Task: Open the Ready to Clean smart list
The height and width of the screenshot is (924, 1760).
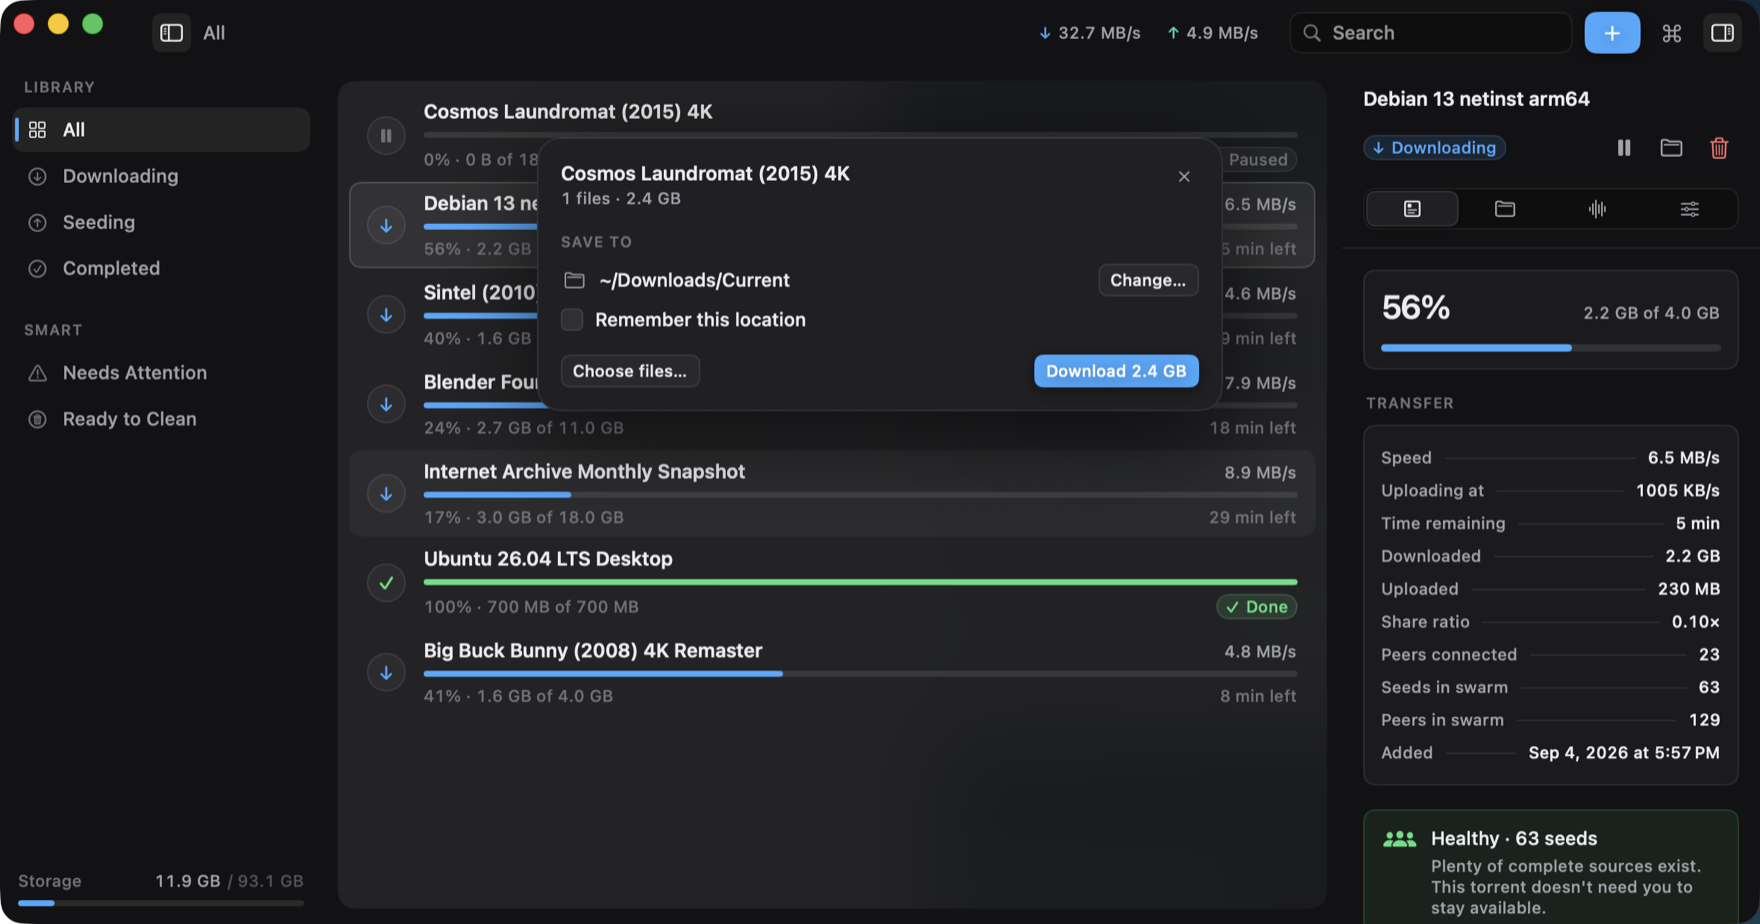Action: [x=161, y=419]
